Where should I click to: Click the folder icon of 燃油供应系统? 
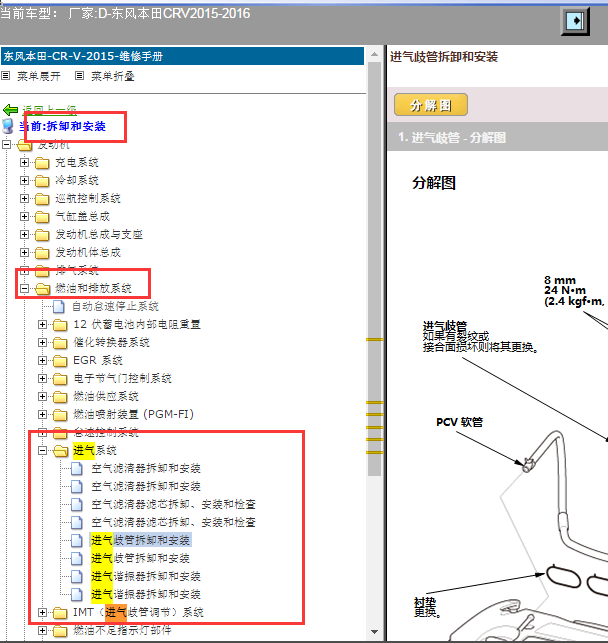tap(60, 397)
